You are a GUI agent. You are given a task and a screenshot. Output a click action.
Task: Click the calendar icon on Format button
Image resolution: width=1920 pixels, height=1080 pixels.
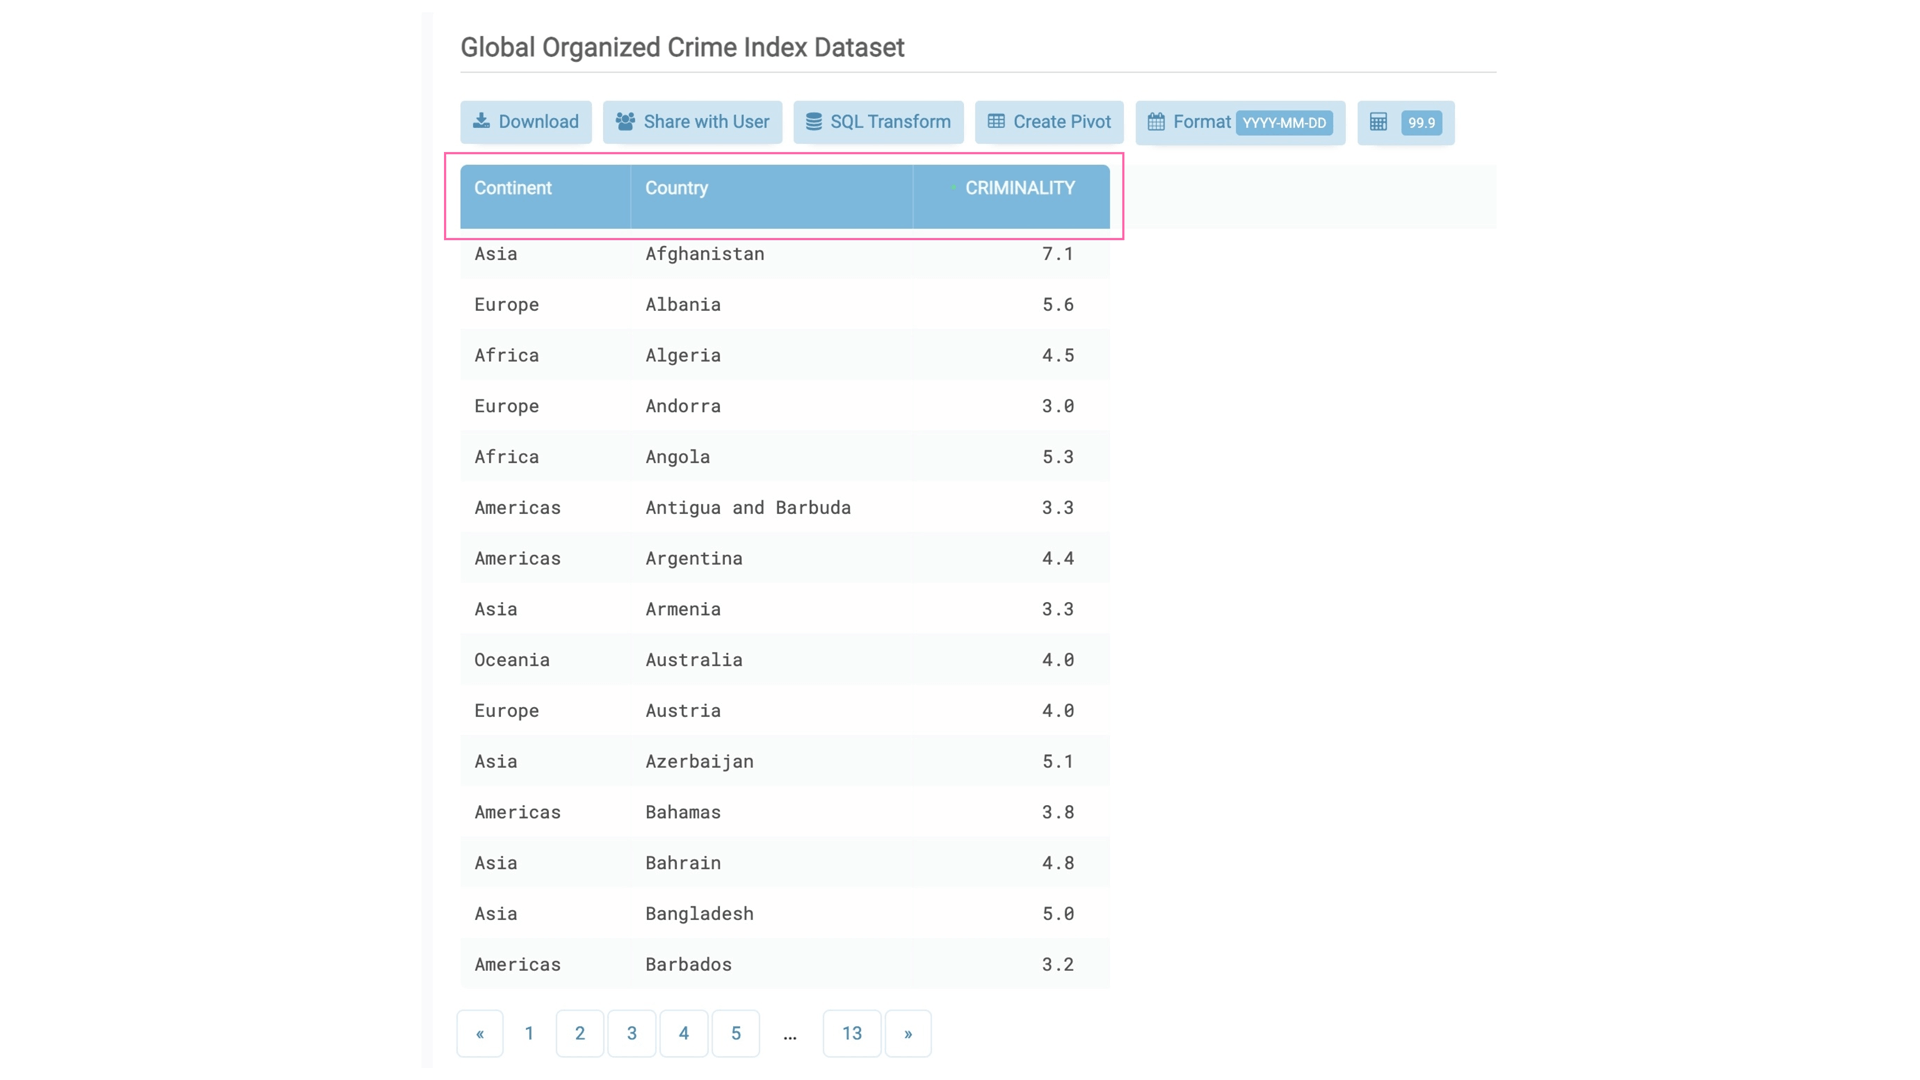1156,121
